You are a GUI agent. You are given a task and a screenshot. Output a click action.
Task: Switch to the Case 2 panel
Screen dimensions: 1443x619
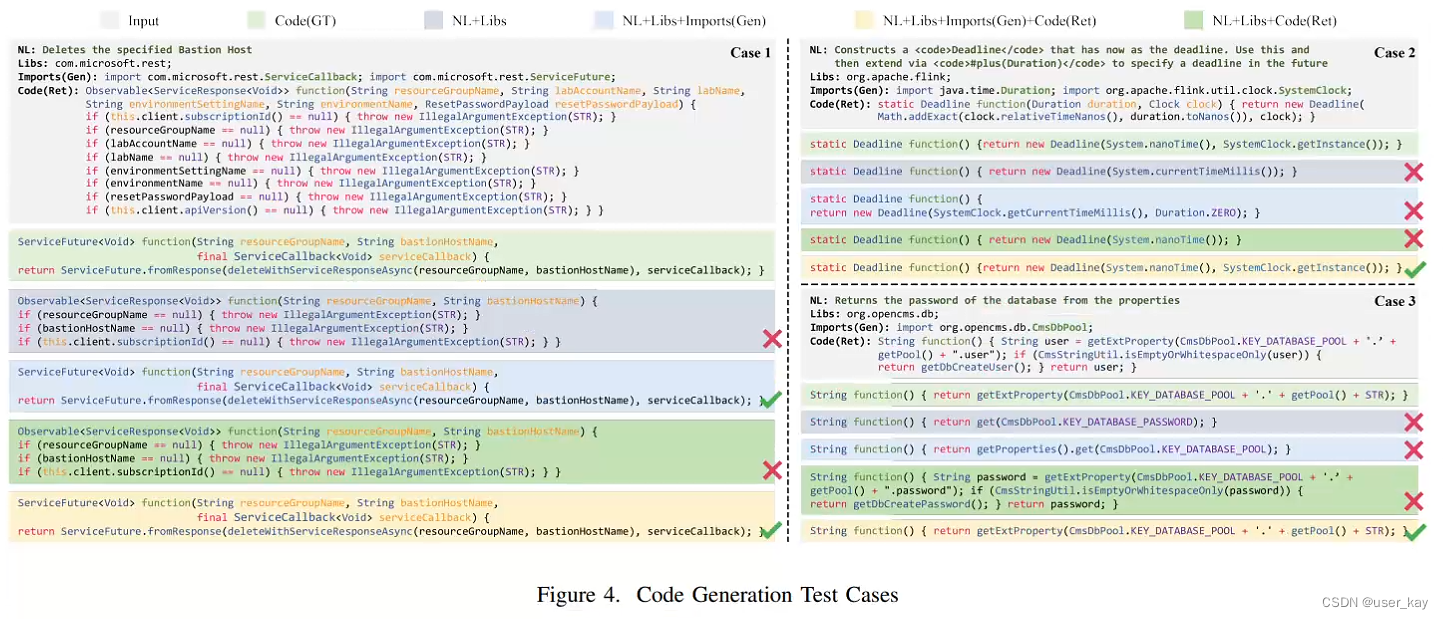pyautogui.click(x=1393, y=52)
